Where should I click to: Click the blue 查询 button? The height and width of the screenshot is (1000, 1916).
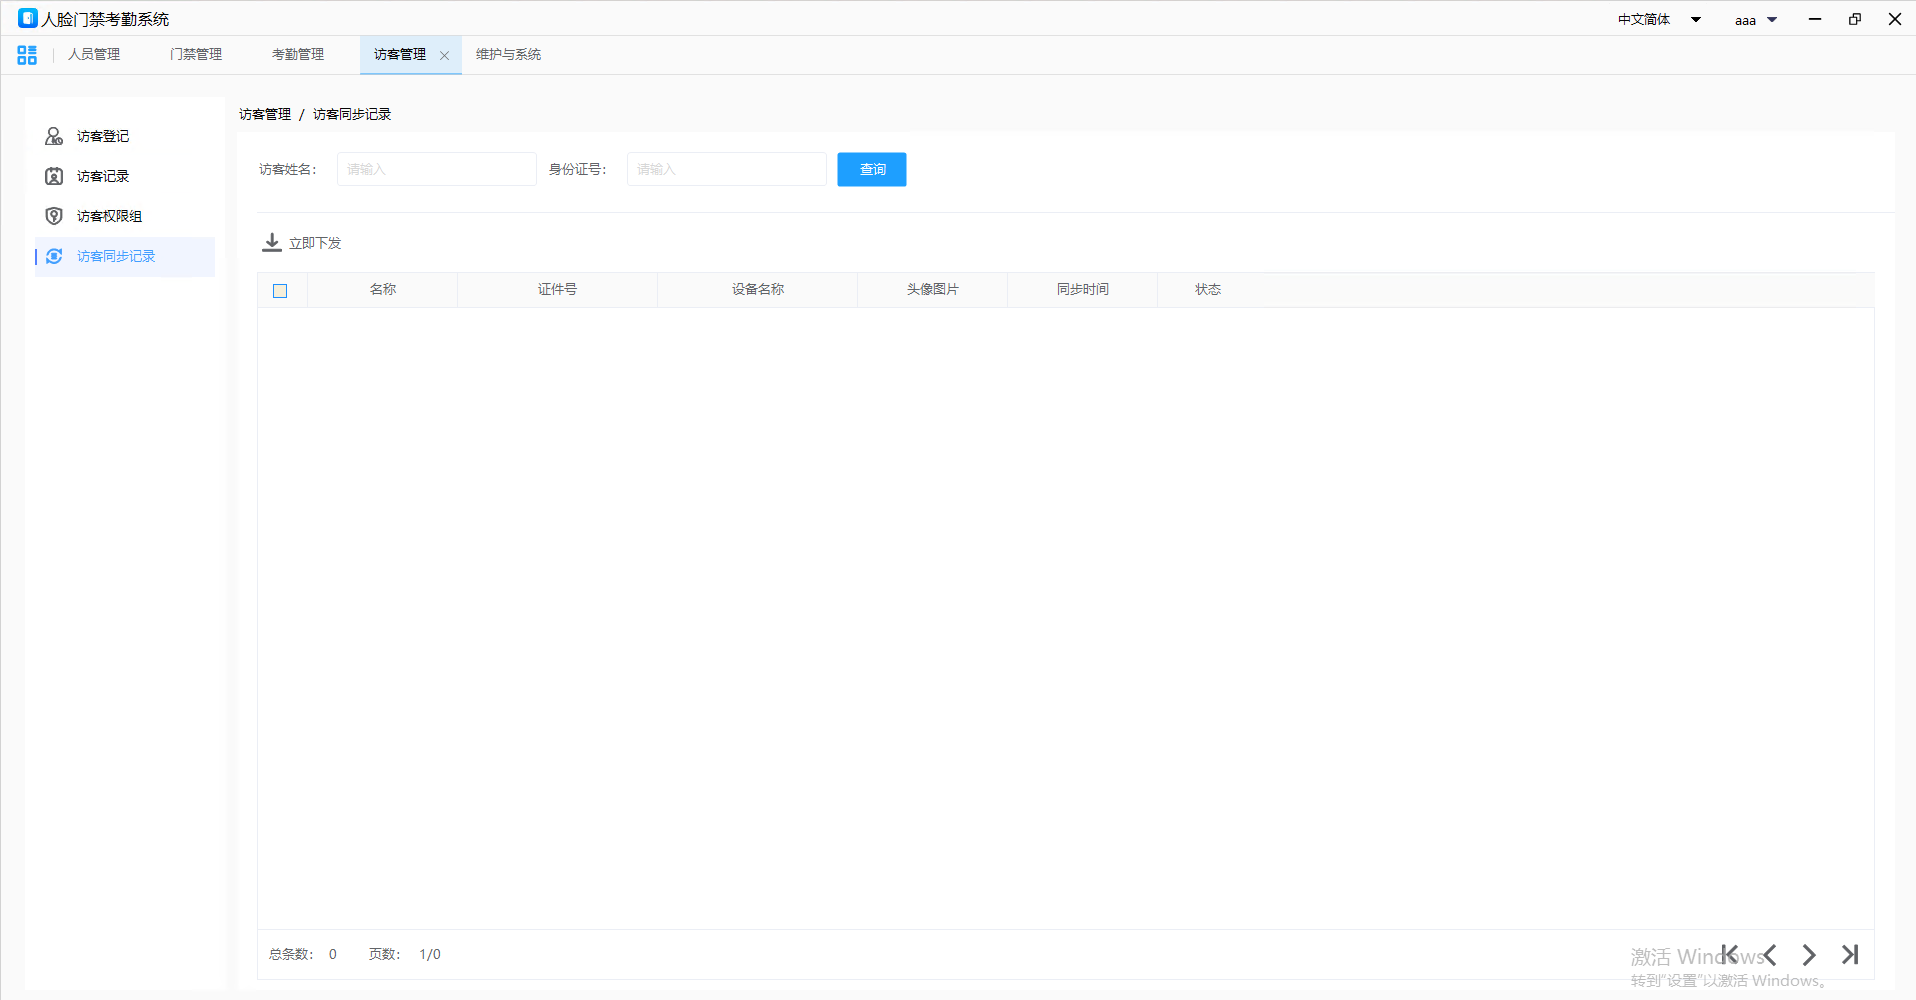pos(872,169)
